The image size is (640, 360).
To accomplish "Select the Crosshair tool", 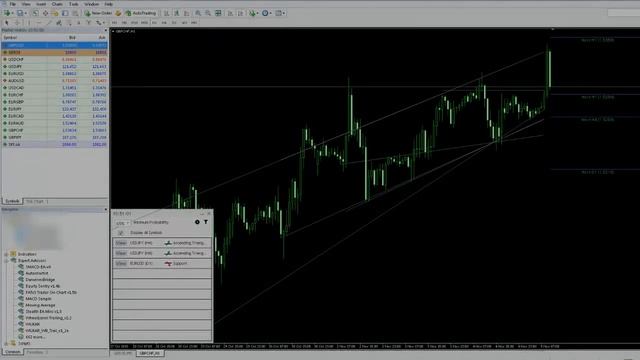I will click(x=17, y=23).
